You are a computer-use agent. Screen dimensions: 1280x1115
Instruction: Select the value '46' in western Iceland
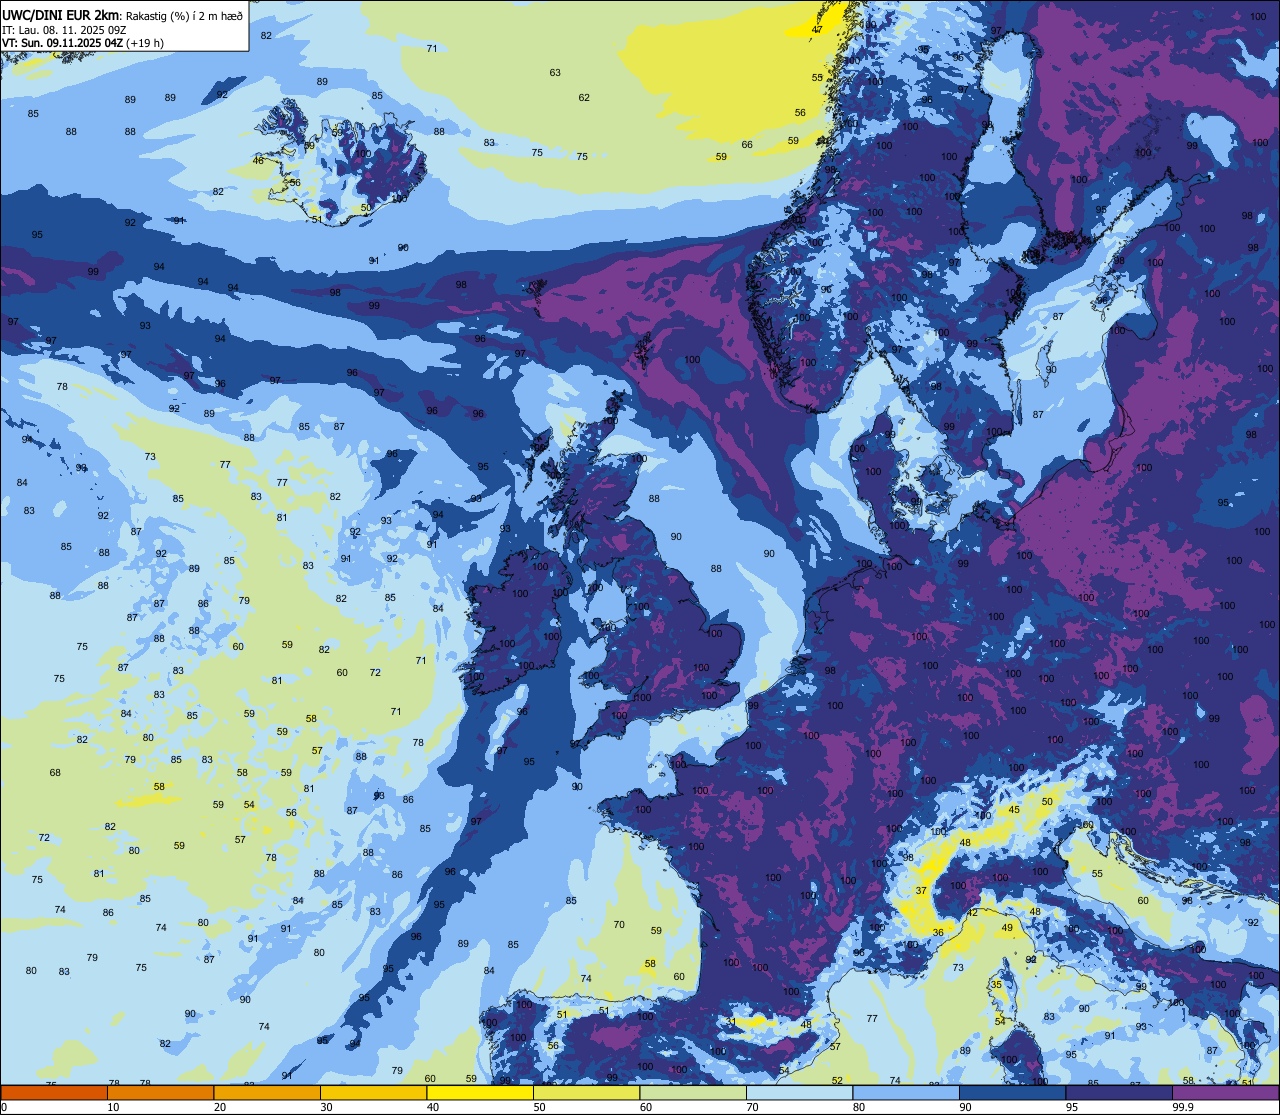(x=259, y=161)
